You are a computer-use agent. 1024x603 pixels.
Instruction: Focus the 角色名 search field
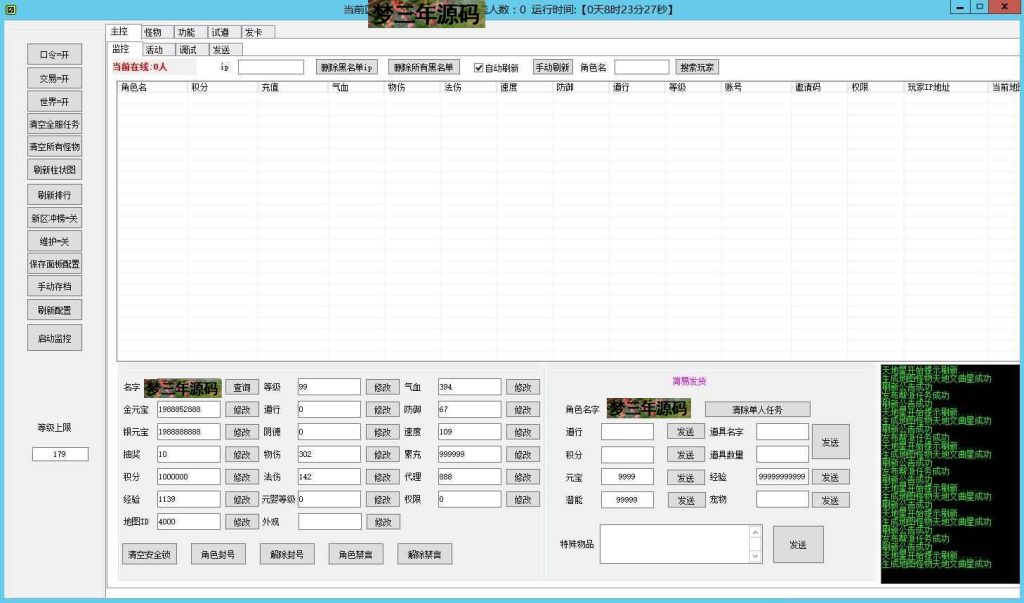641,67
